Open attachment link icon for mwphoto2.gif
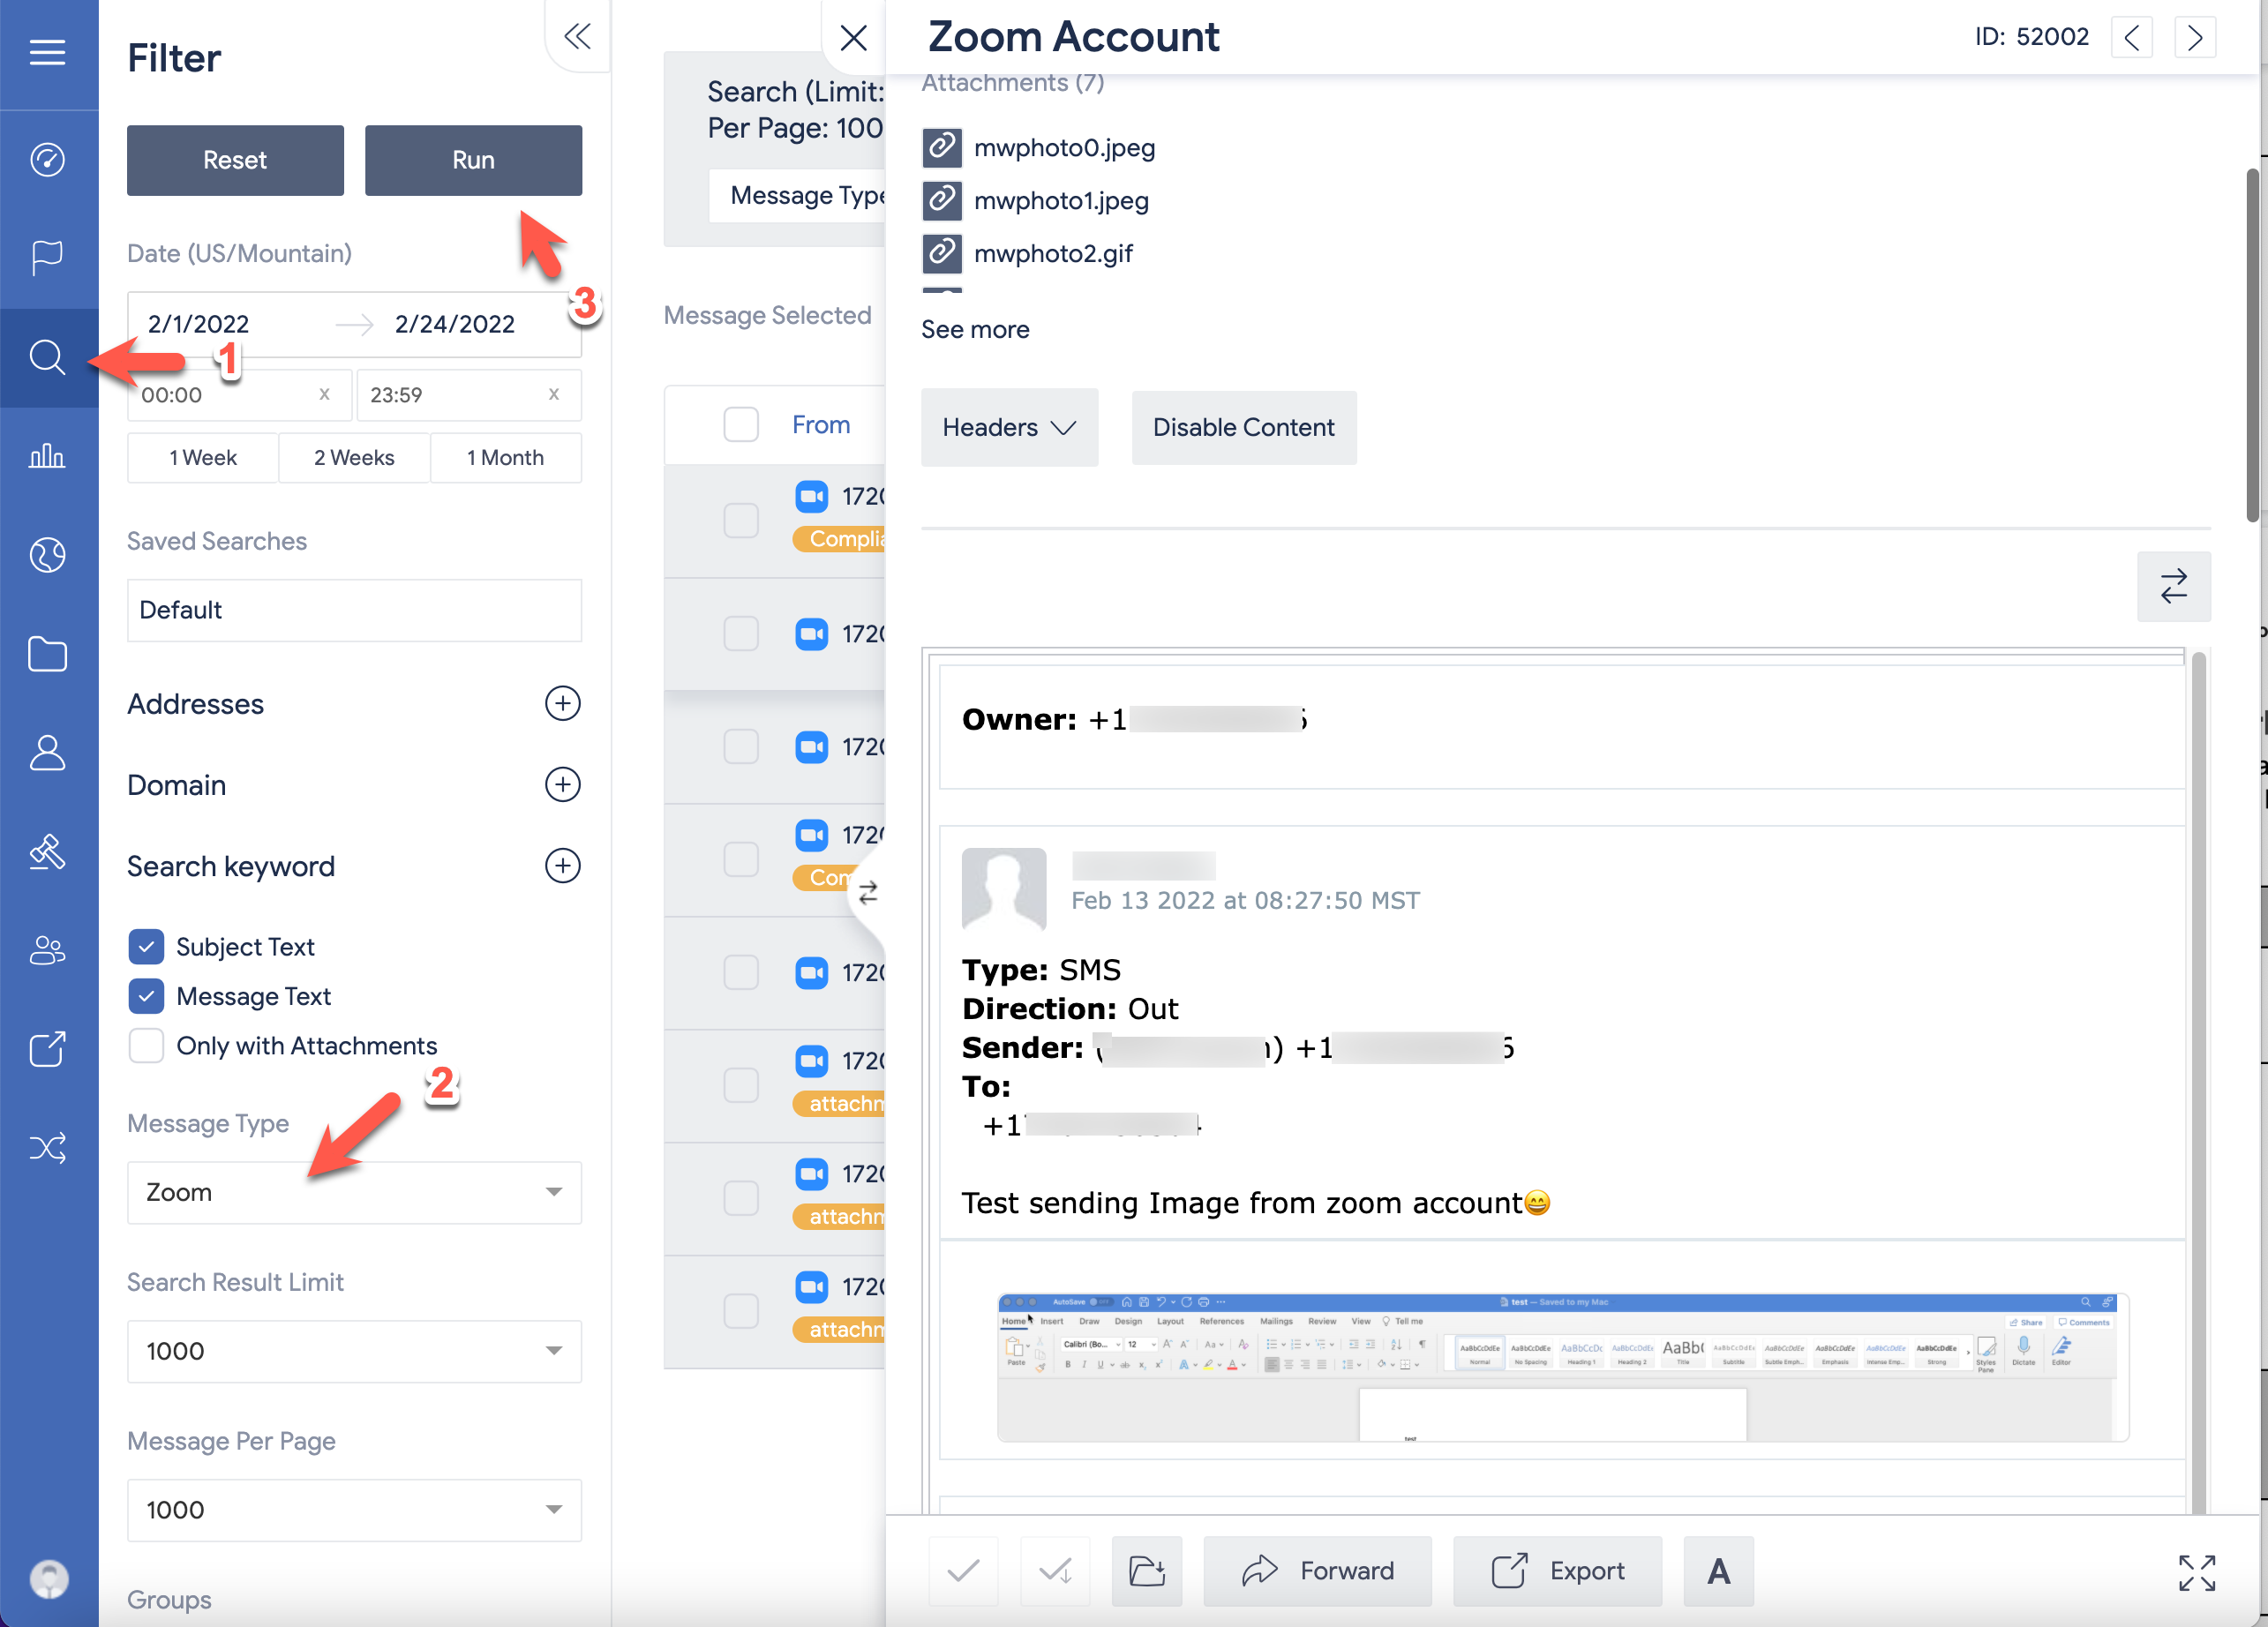 point(941,253)
